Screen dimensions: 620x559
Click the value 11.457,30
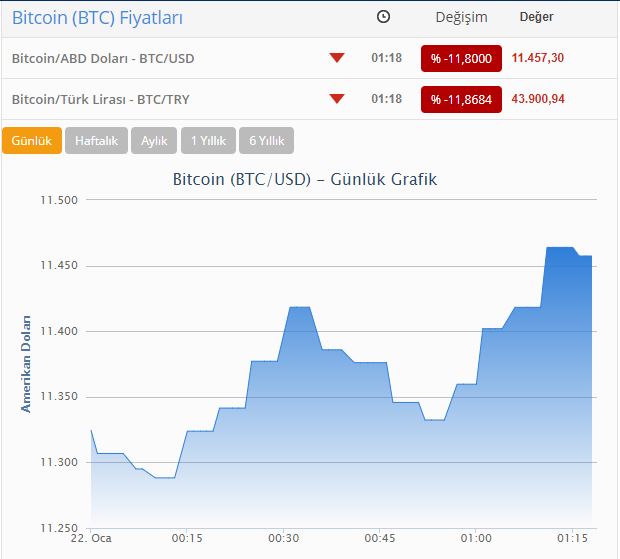(538, 58)
